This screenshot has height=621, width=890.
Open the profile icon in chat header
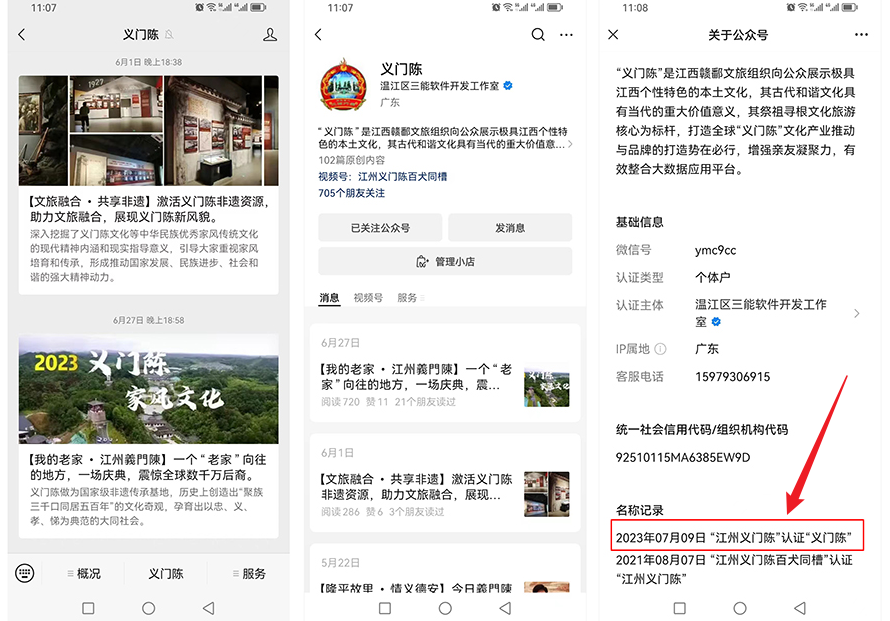click(270, 35)
